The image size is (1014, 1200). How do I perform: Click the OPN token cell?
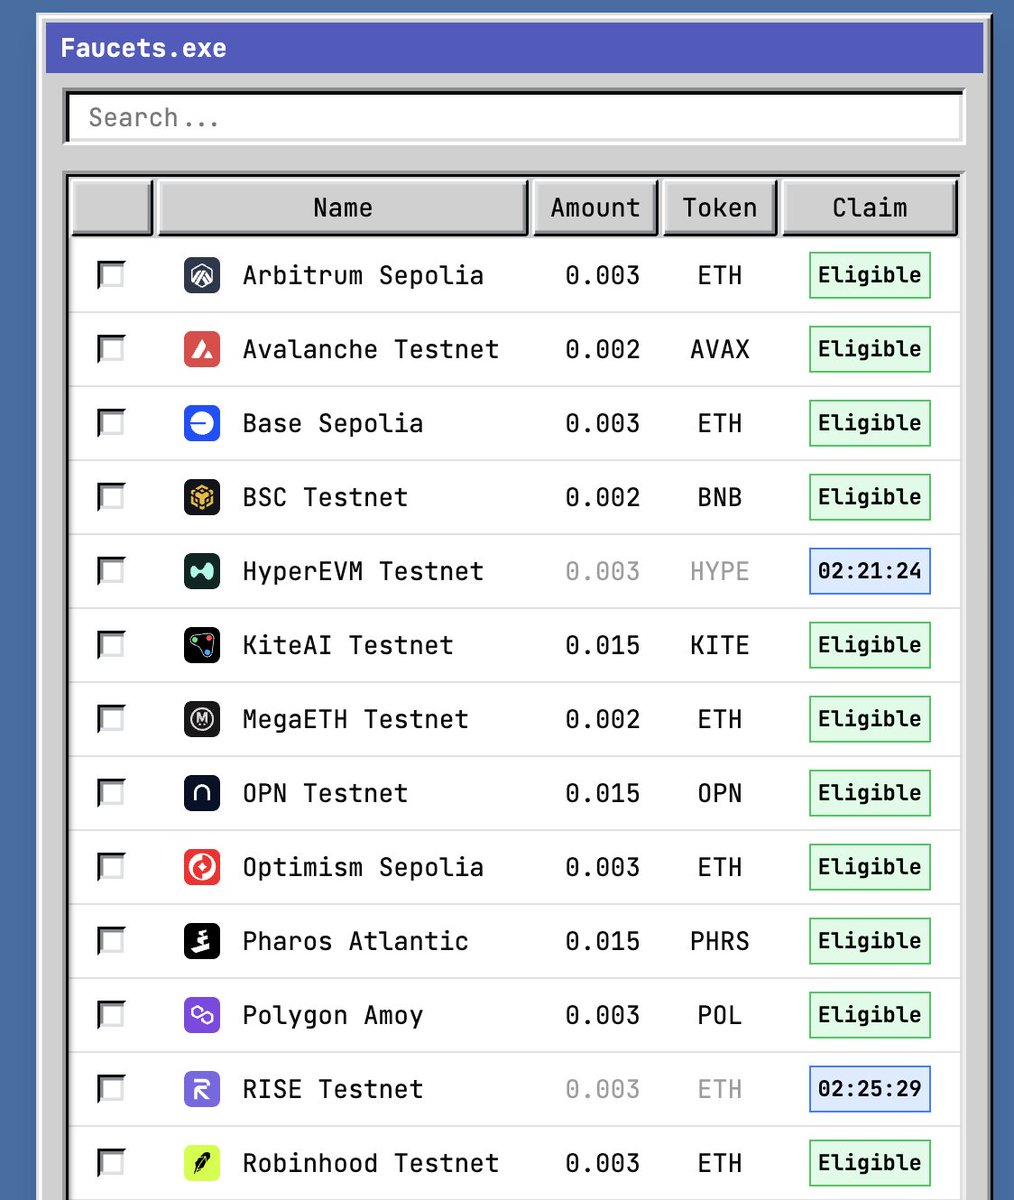point(720,793)
